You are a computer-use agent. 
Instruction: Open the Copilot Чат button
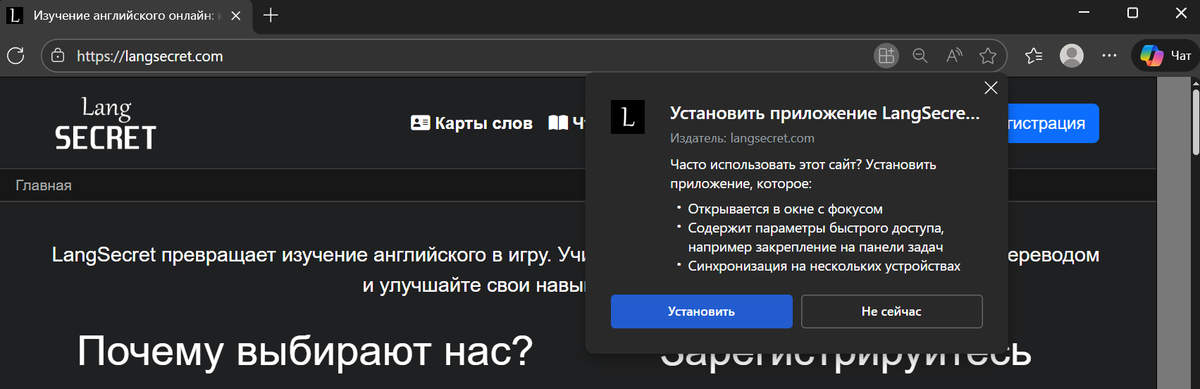click(x=1165, y=56)
